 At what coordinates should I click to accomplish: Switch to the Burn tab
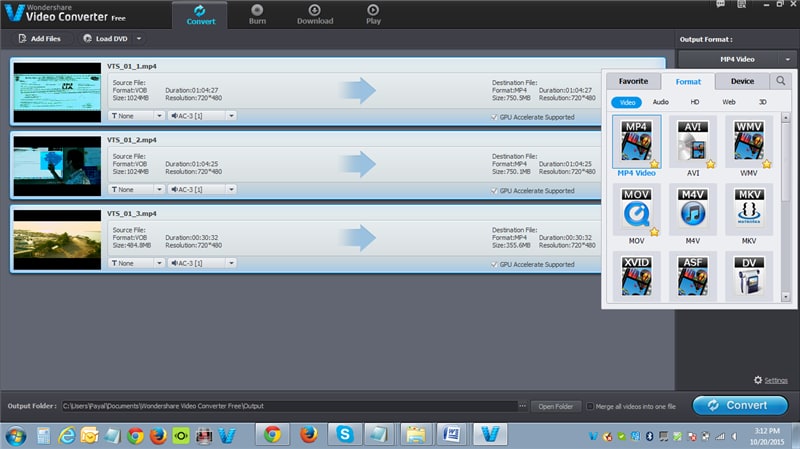257,15
